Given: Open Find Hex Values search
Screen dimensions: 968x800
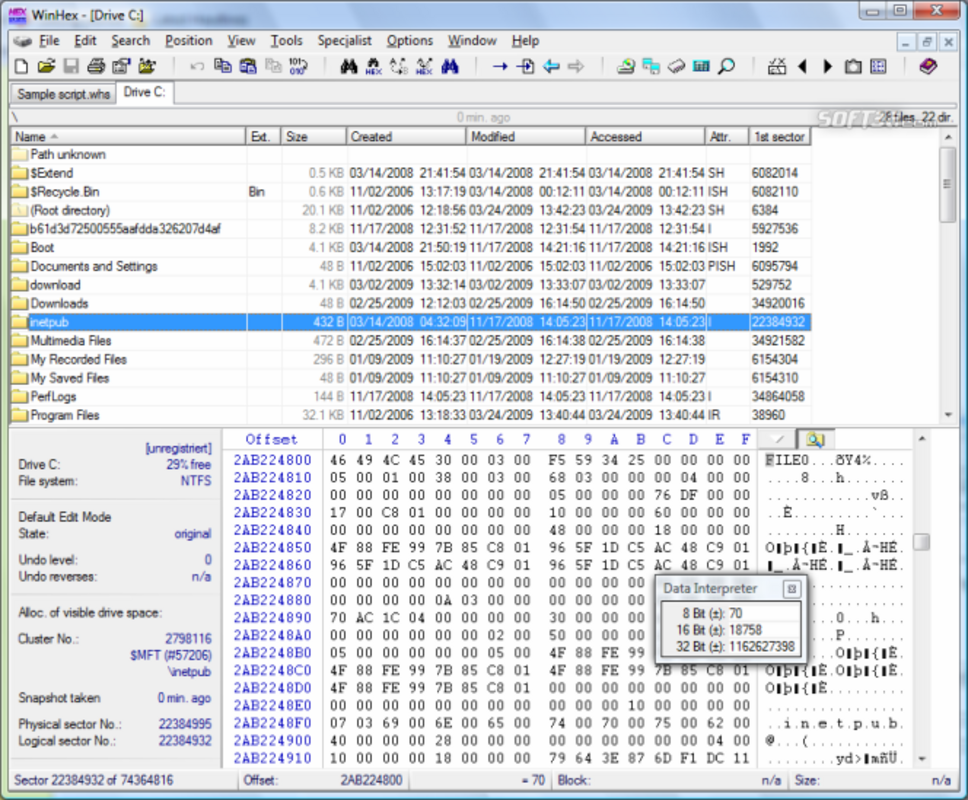Looking at the screenshot, I should (x=372, y=66).
